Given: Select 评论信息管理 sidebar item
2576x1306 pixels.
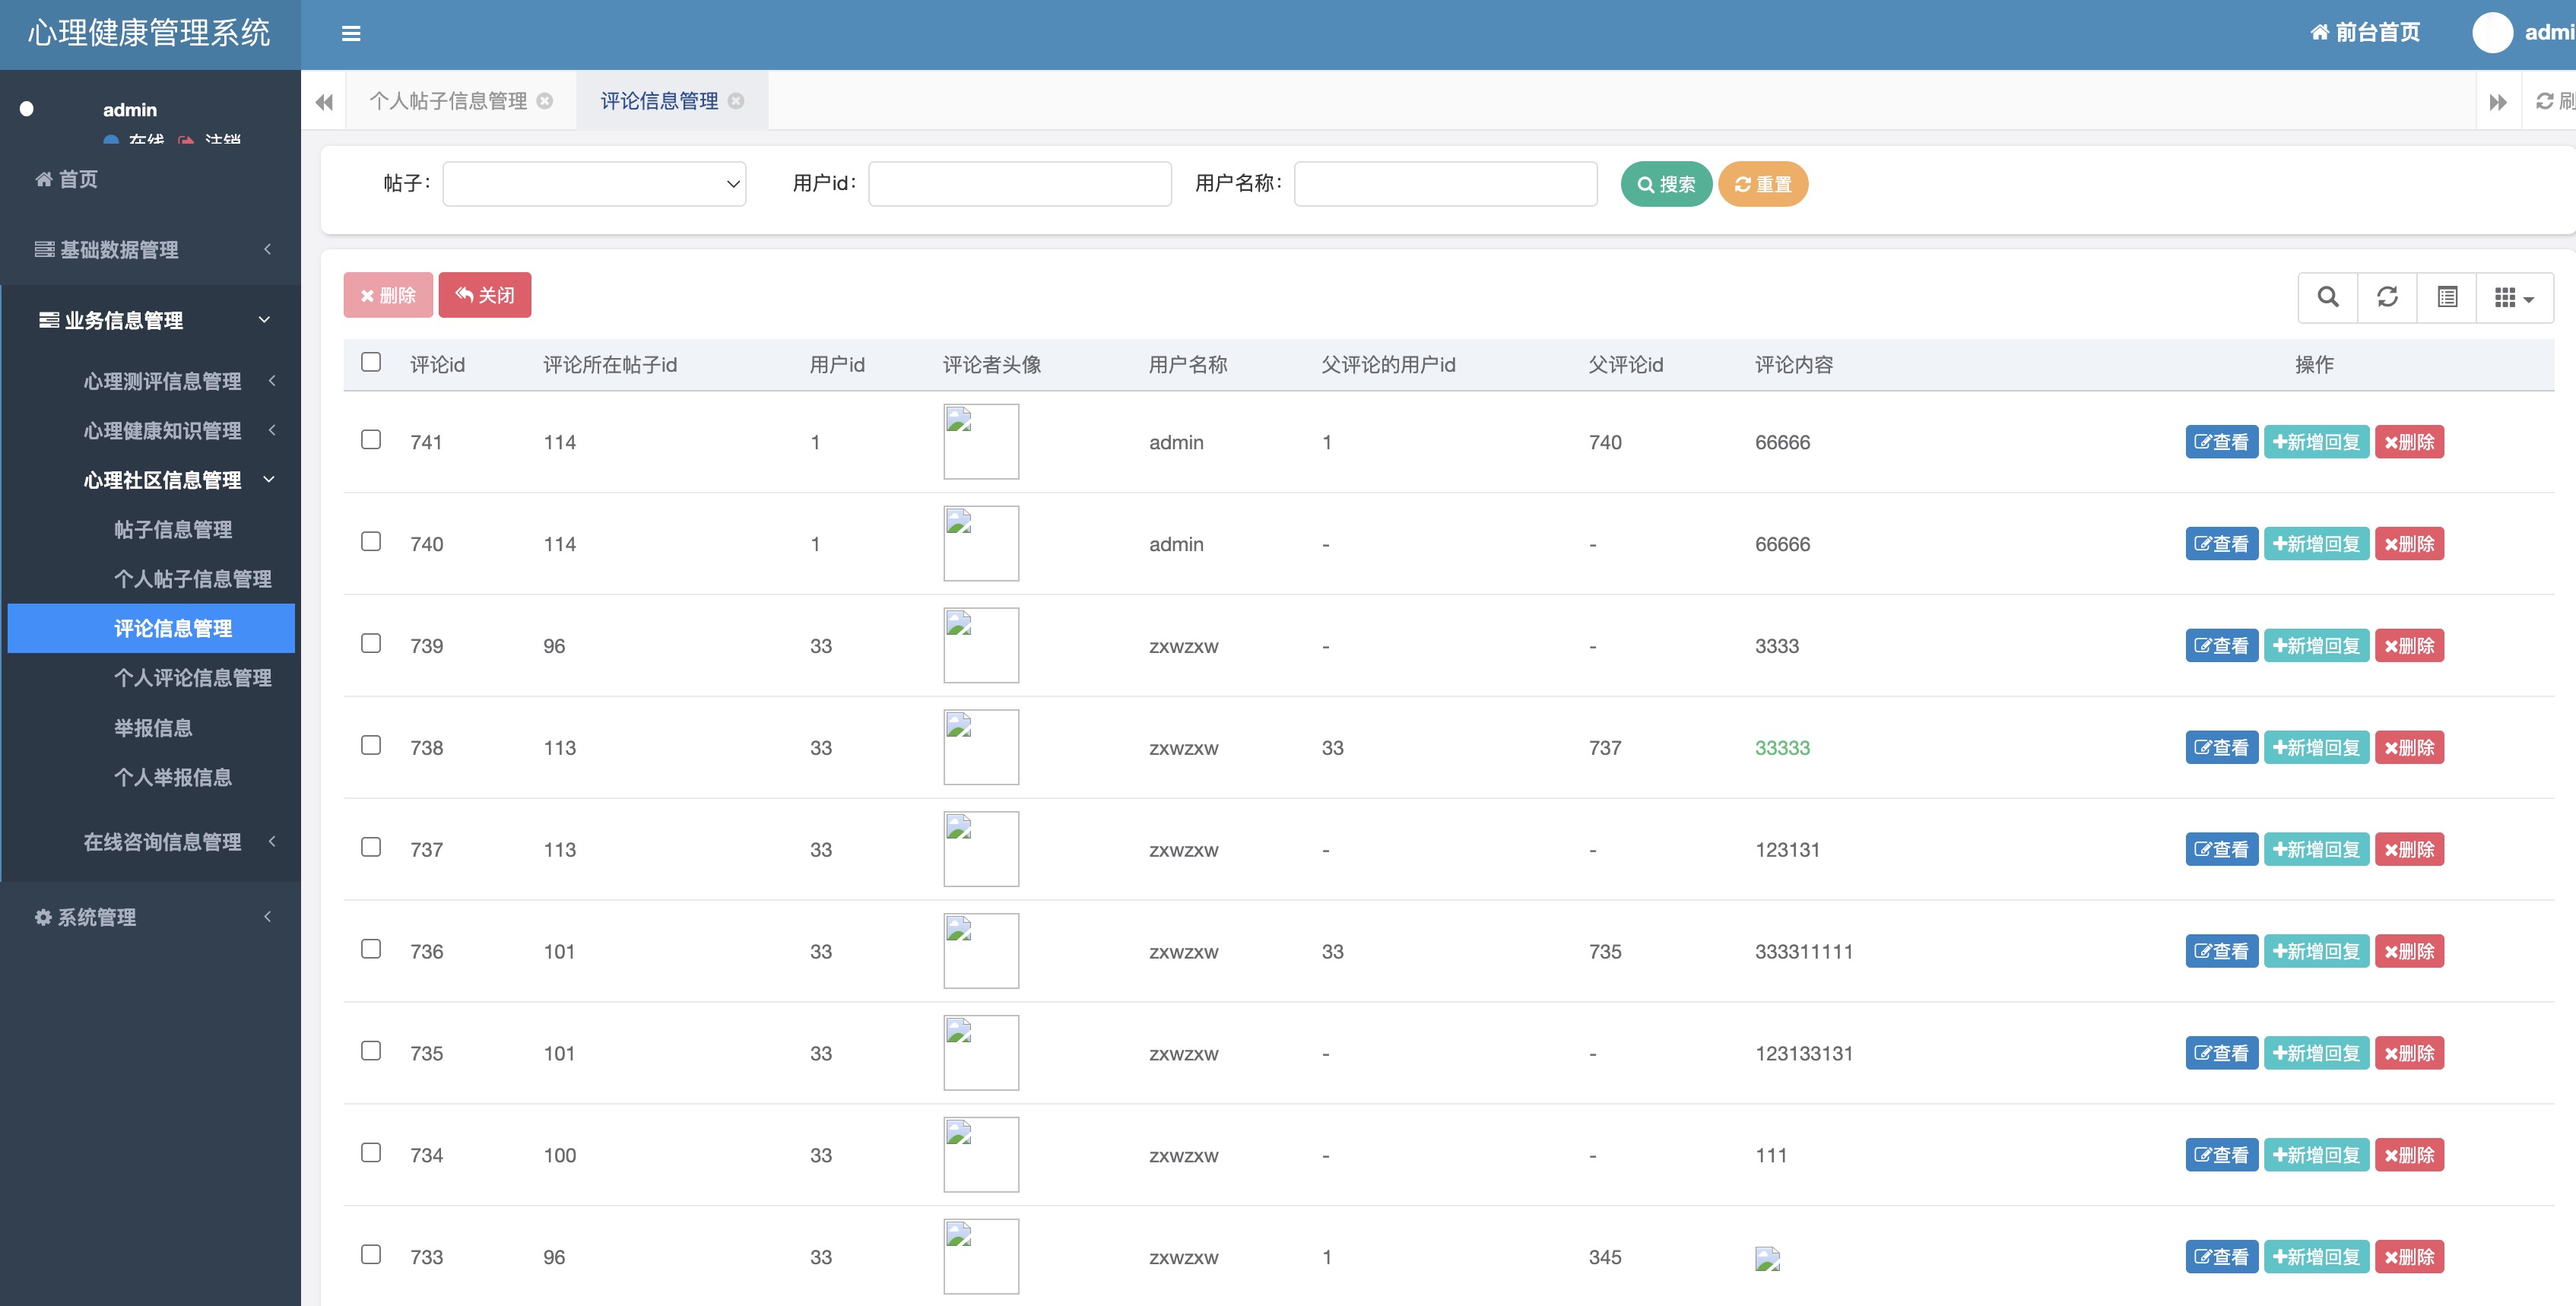Looking at the screenshot, I should point(151,628).
